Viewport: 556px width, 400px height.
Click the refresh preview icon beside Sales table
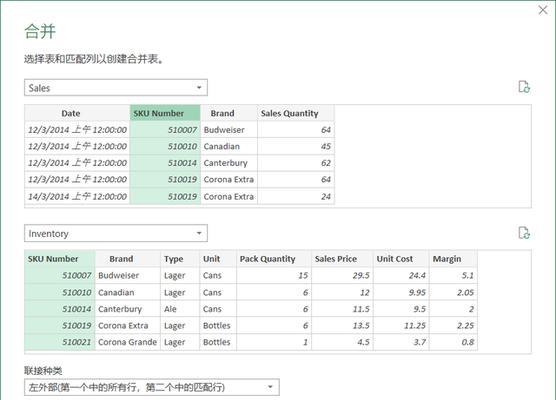tap(524, 87)
